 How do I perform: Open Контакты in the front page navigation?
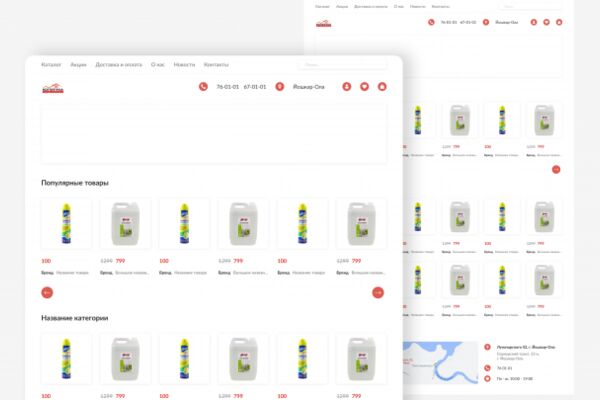pyautogui.click(x=216, y=65)
